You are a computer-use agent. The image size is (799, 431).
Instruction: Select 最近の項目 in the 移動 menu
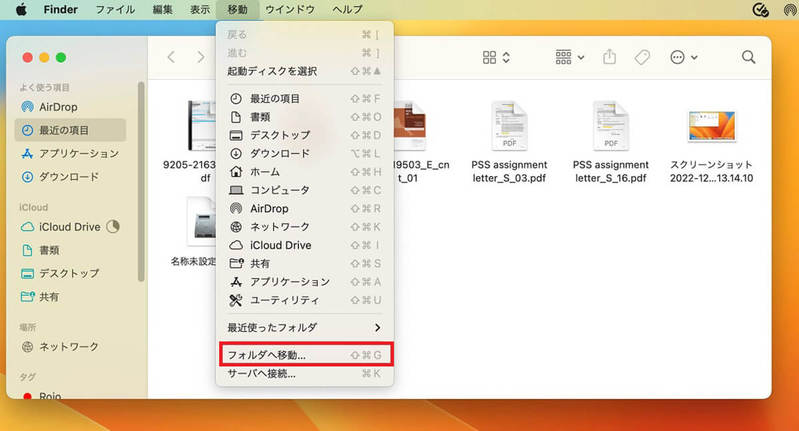tap(304, 99)
